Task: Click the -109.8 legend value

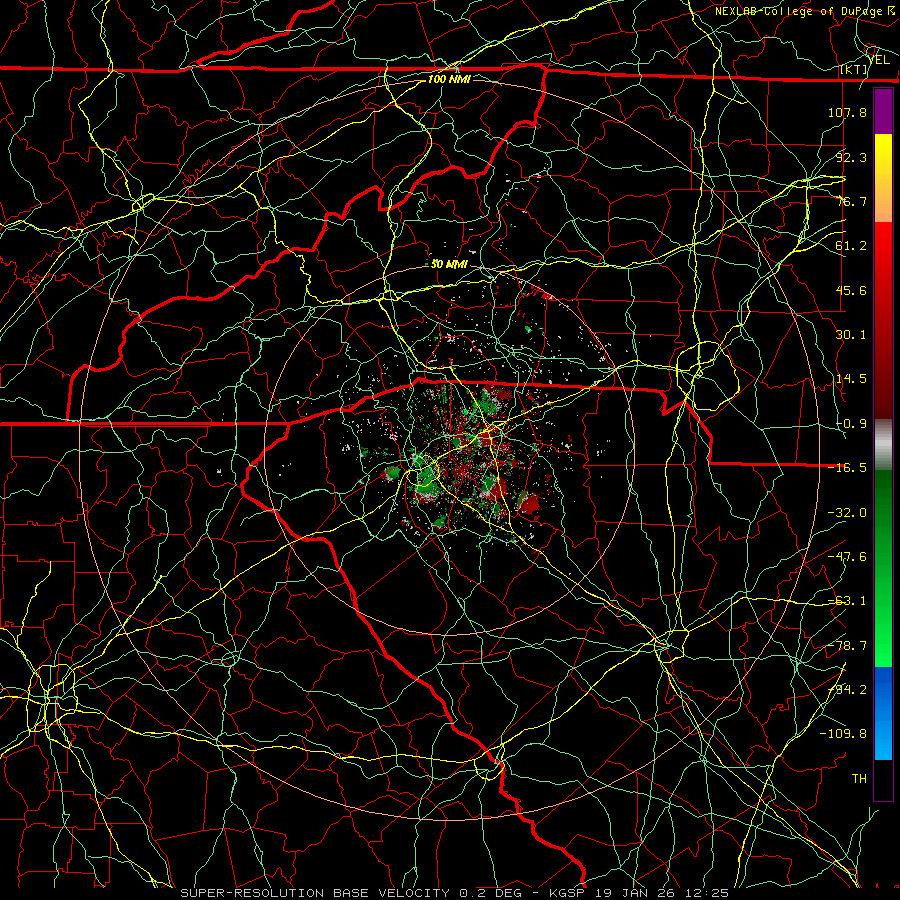Action: coord(843,734)
